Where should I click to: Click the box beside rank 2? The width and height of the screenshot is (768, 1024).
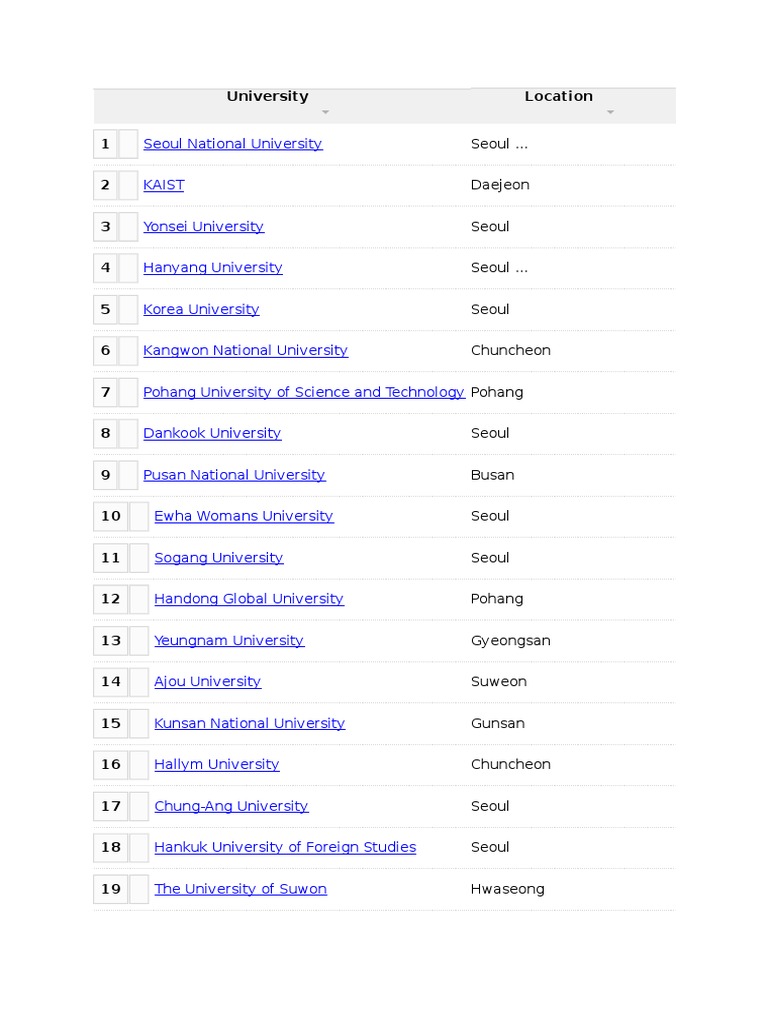coord(128,185)
